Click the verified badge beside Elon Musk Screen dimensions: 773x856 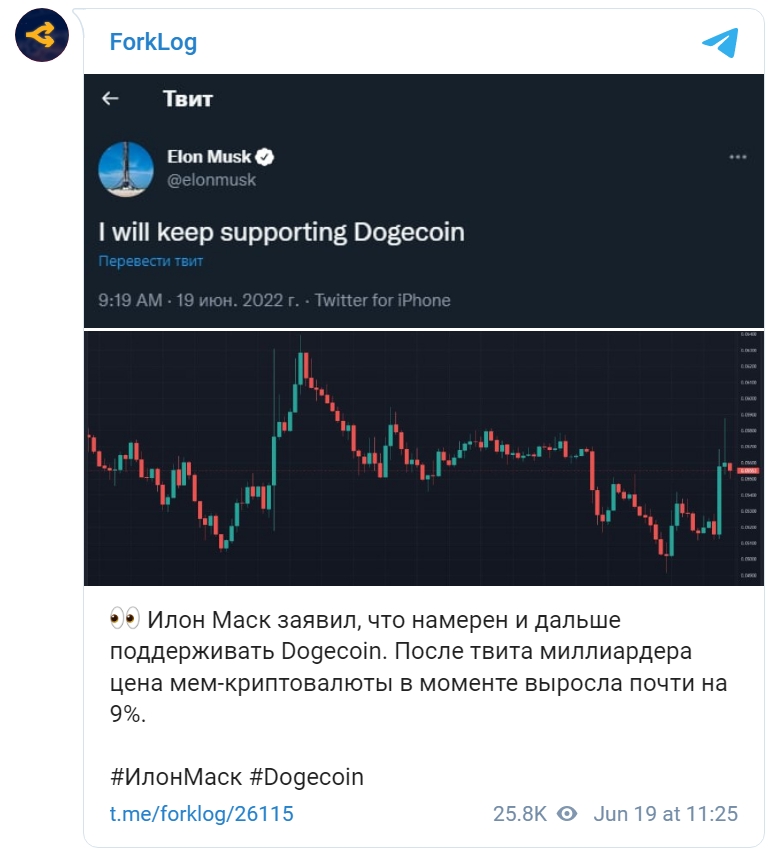coord(265,157)
